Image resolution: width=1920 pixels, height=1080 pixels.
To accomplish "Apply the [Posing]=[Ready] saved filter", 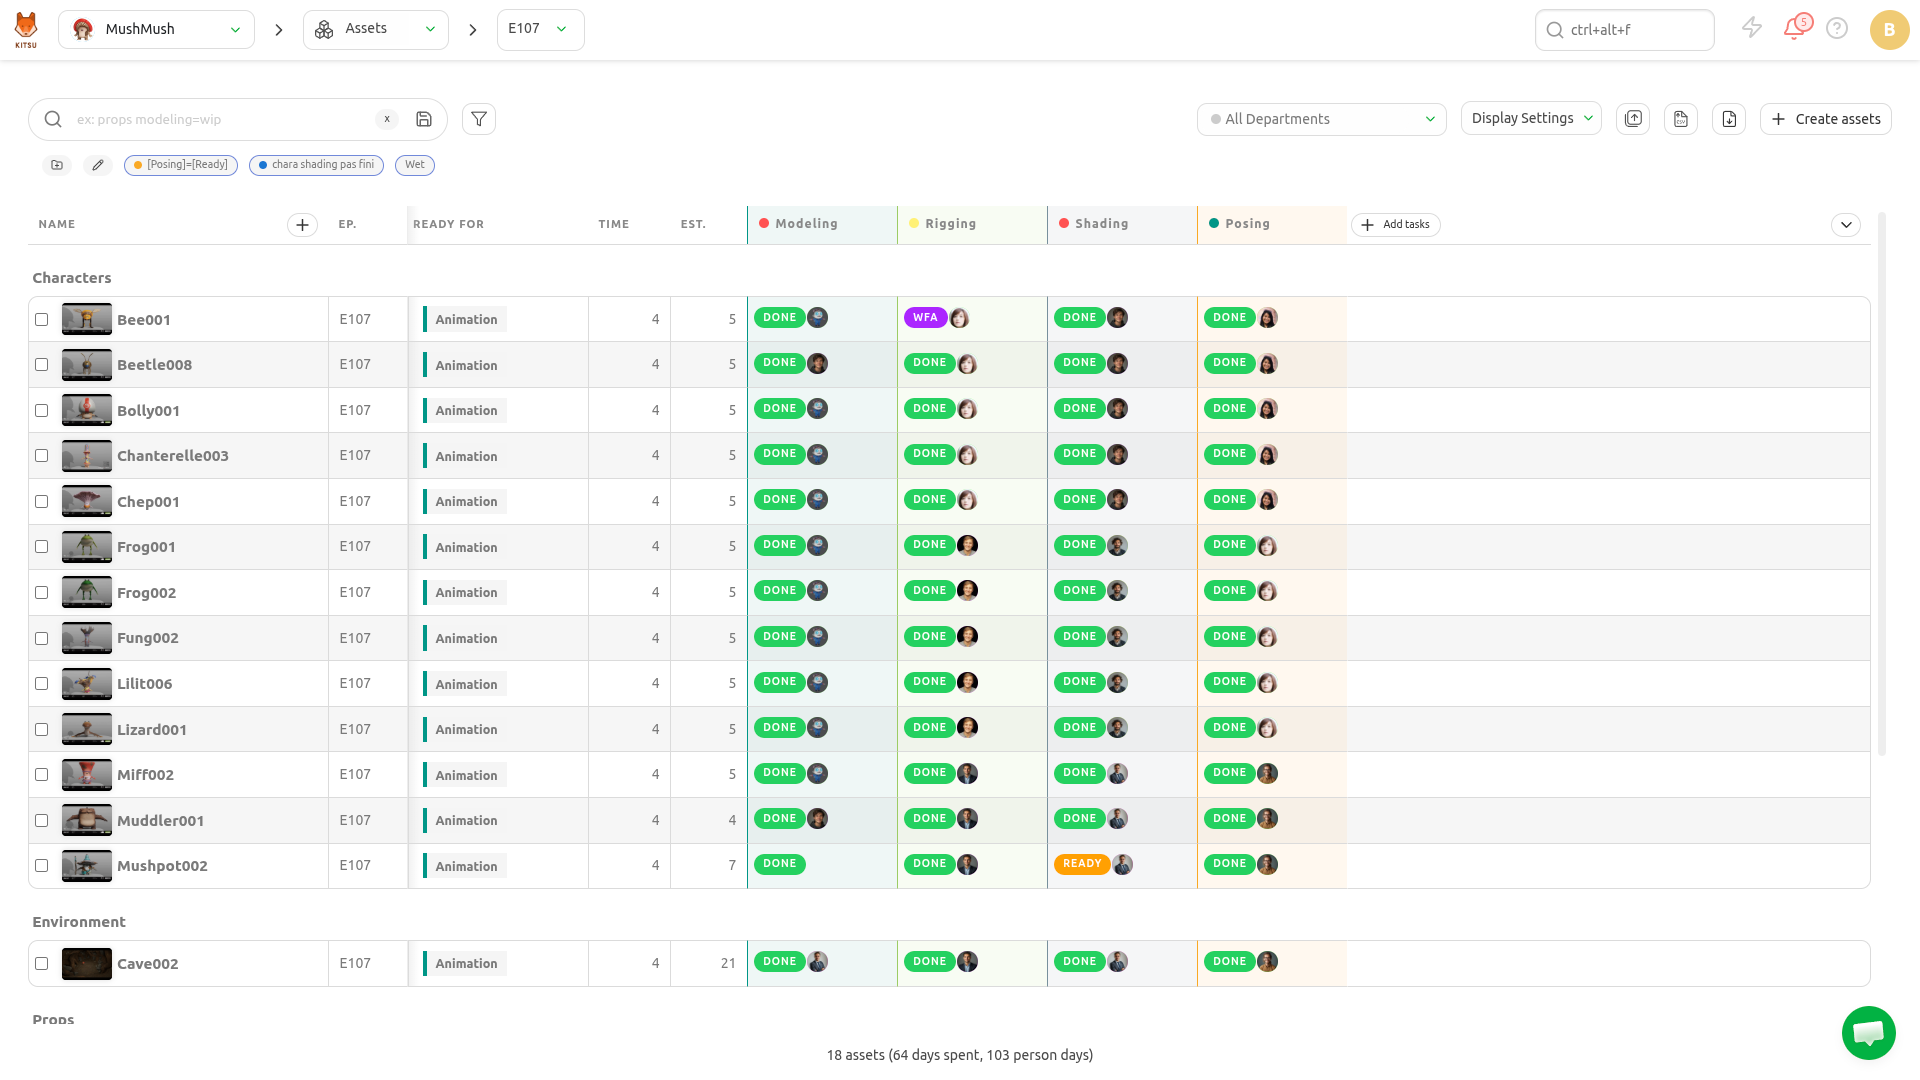I will click(x=181, y=165).
